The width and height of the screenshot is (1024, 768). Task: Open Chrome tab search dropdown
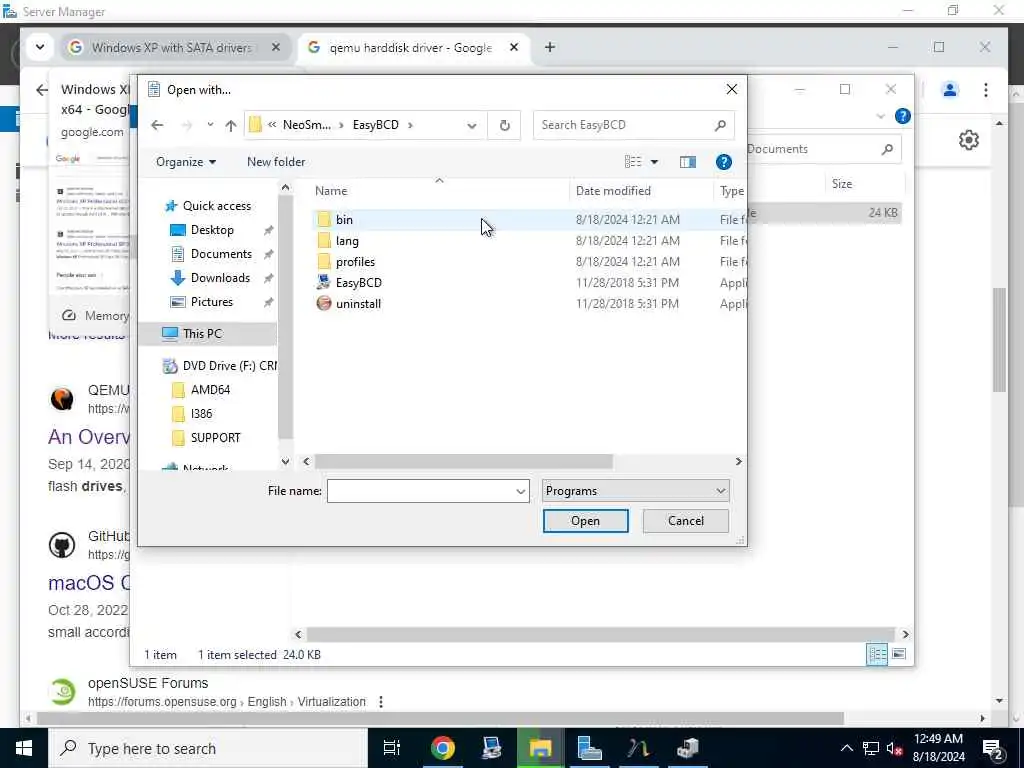pos(40,47)
